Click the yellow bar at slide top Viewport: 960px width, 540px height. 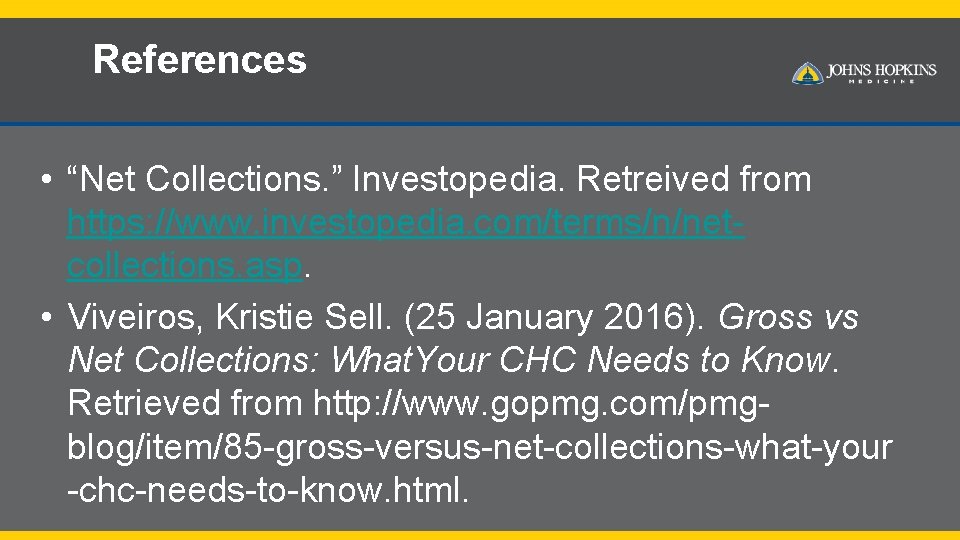(x=480, y=8)
